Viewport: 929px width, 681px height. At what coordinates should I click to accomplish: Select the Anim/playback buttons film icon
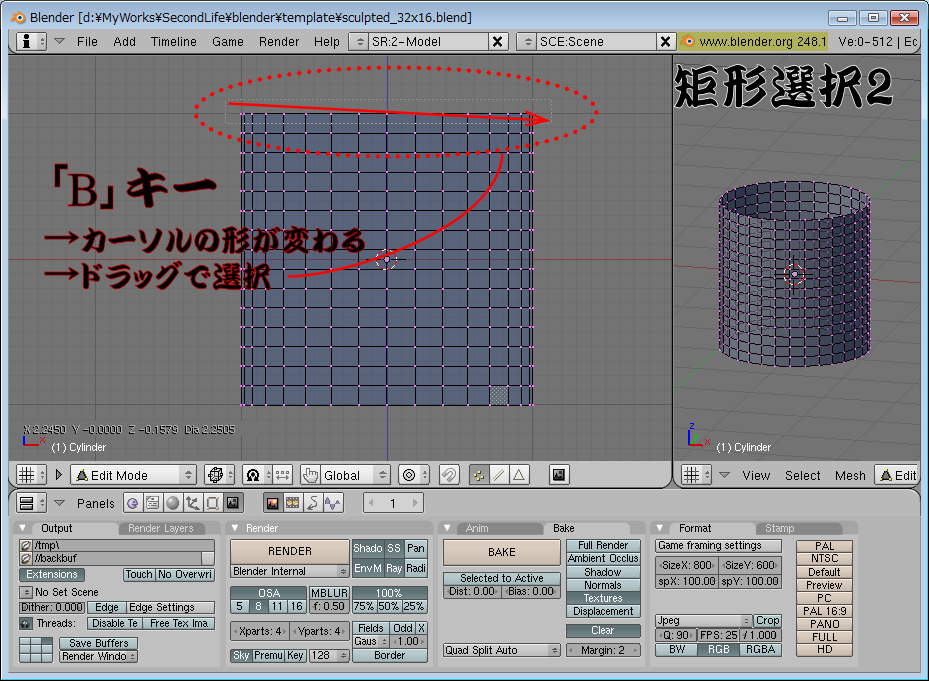(293, 503)
